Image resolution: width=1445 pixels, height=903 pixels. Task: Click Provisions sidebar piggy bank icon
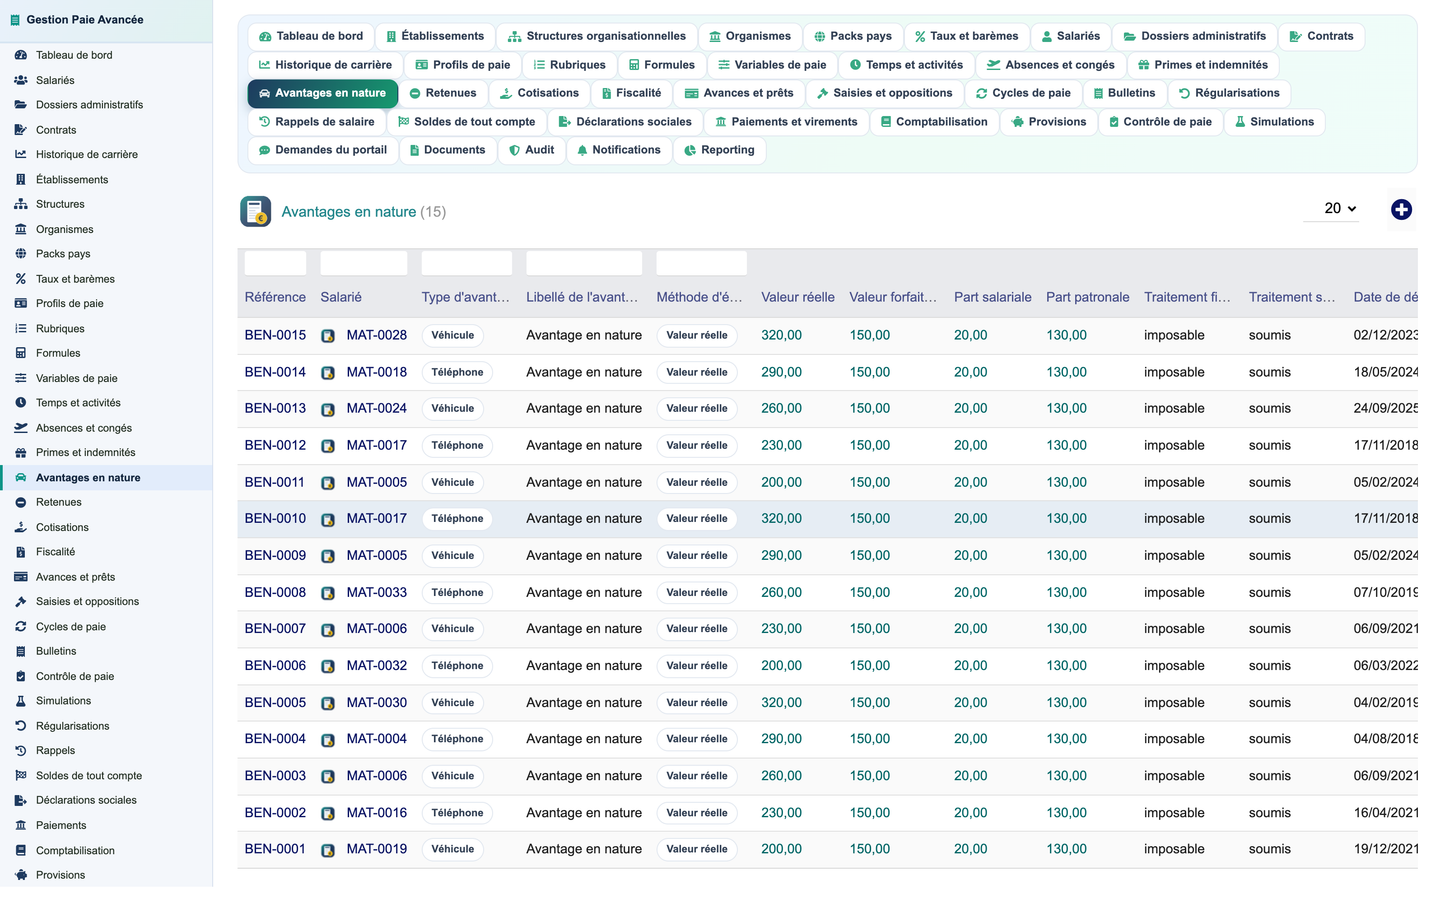coord(21,875)
